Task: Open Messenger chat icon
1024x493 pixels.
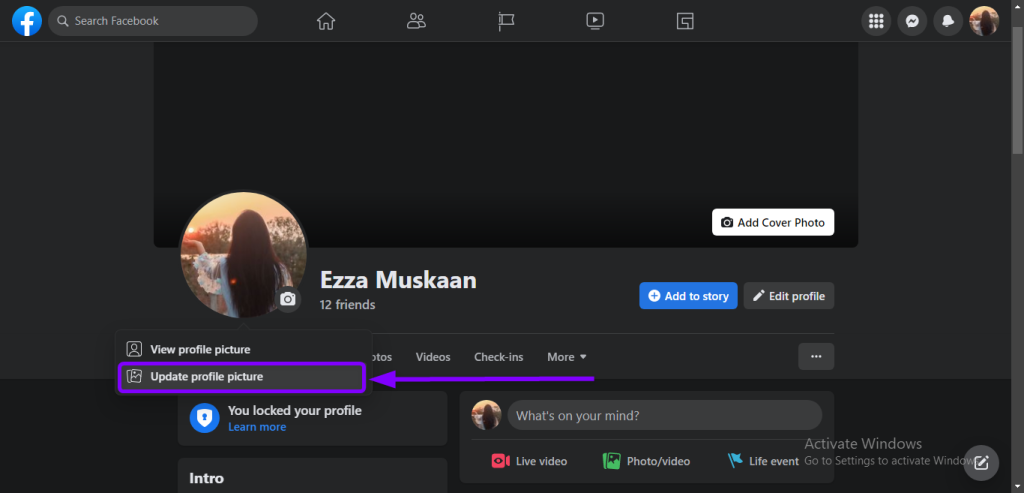Action: (x=912, y=21)
